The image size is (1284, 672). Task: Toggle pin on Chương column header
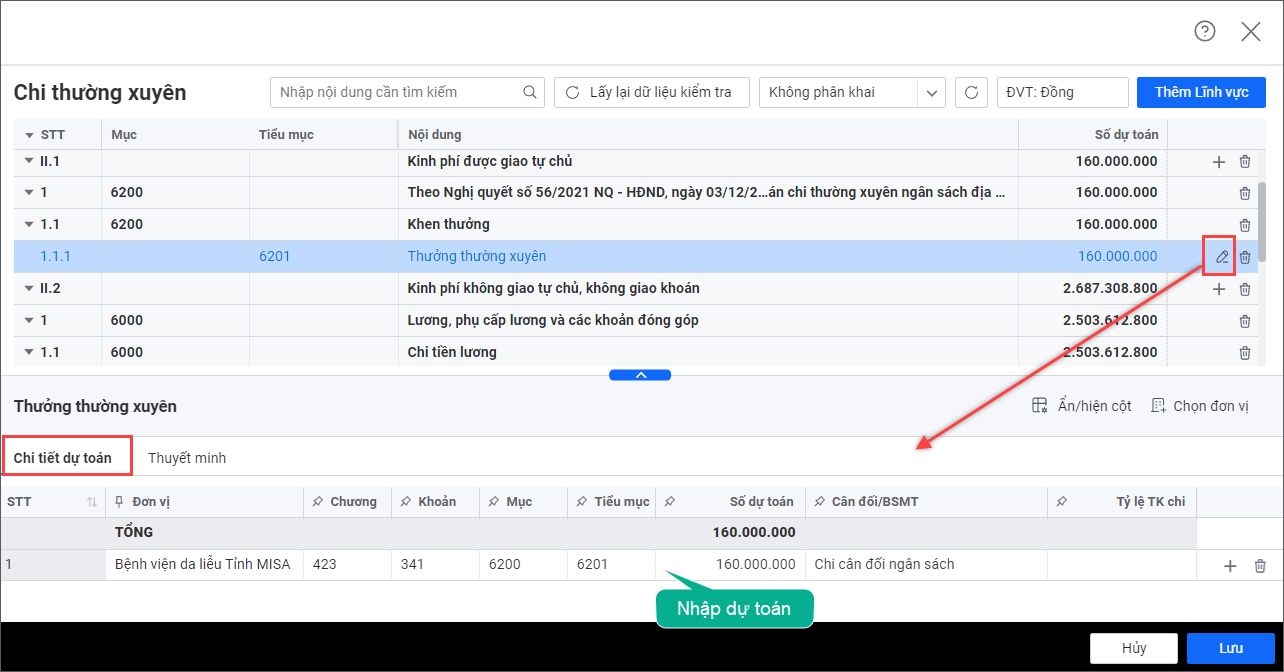(318, 502)
